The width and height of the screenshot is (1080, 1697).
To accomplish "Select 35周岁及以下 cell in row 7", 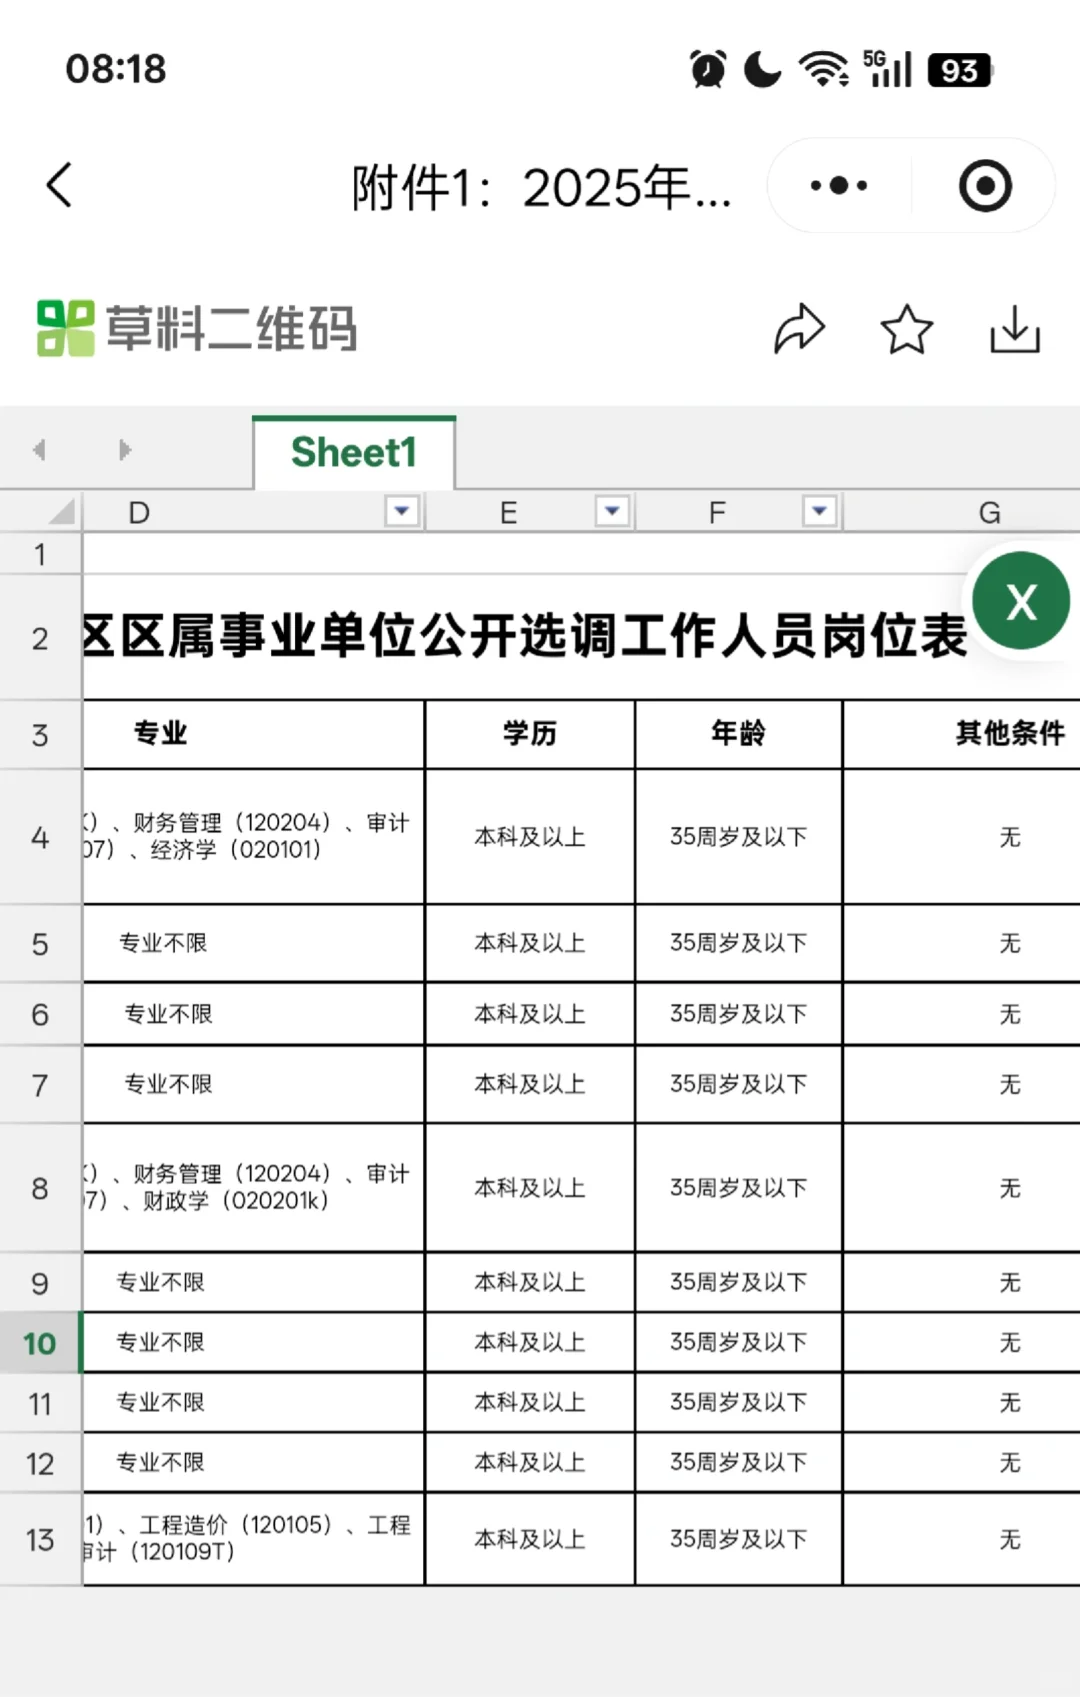I will pos(739,1084).
